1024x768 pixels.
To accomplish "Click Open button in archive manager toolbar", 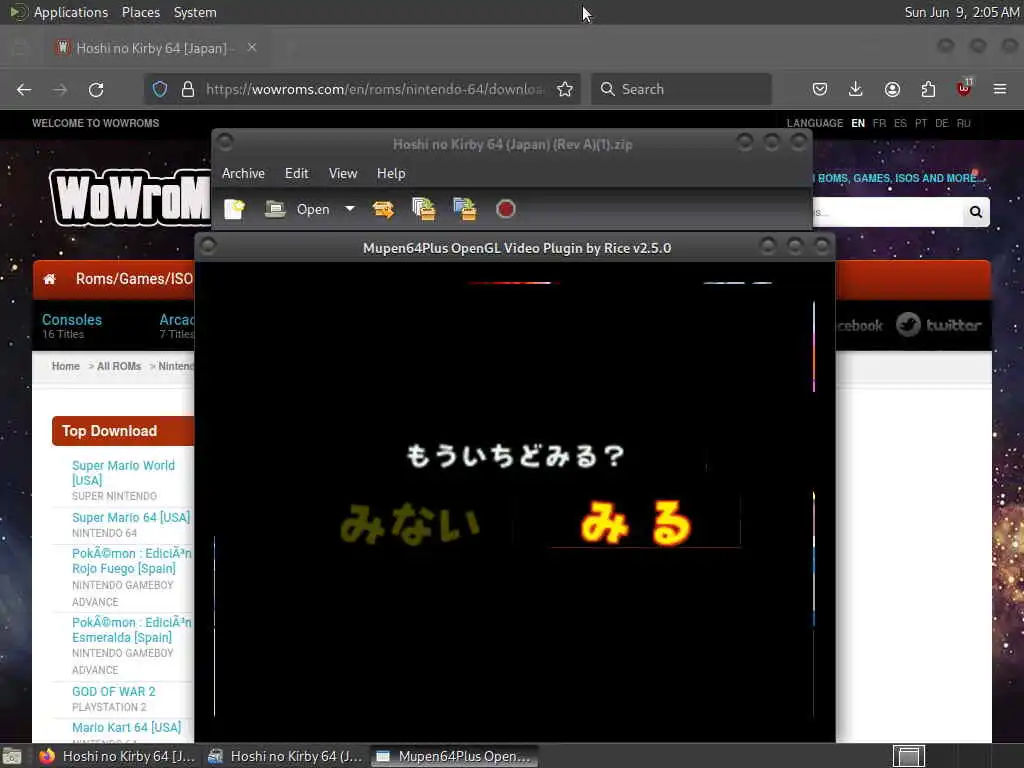I will [298, 209].
